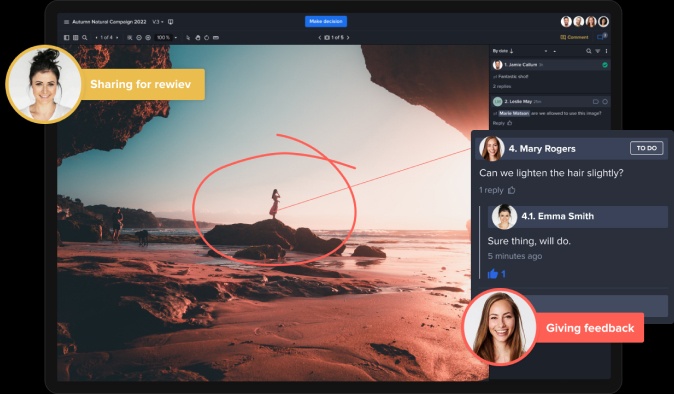Open the V.3 version dropdown
This screenshot has height=394, width=674.
coord(158,22)
